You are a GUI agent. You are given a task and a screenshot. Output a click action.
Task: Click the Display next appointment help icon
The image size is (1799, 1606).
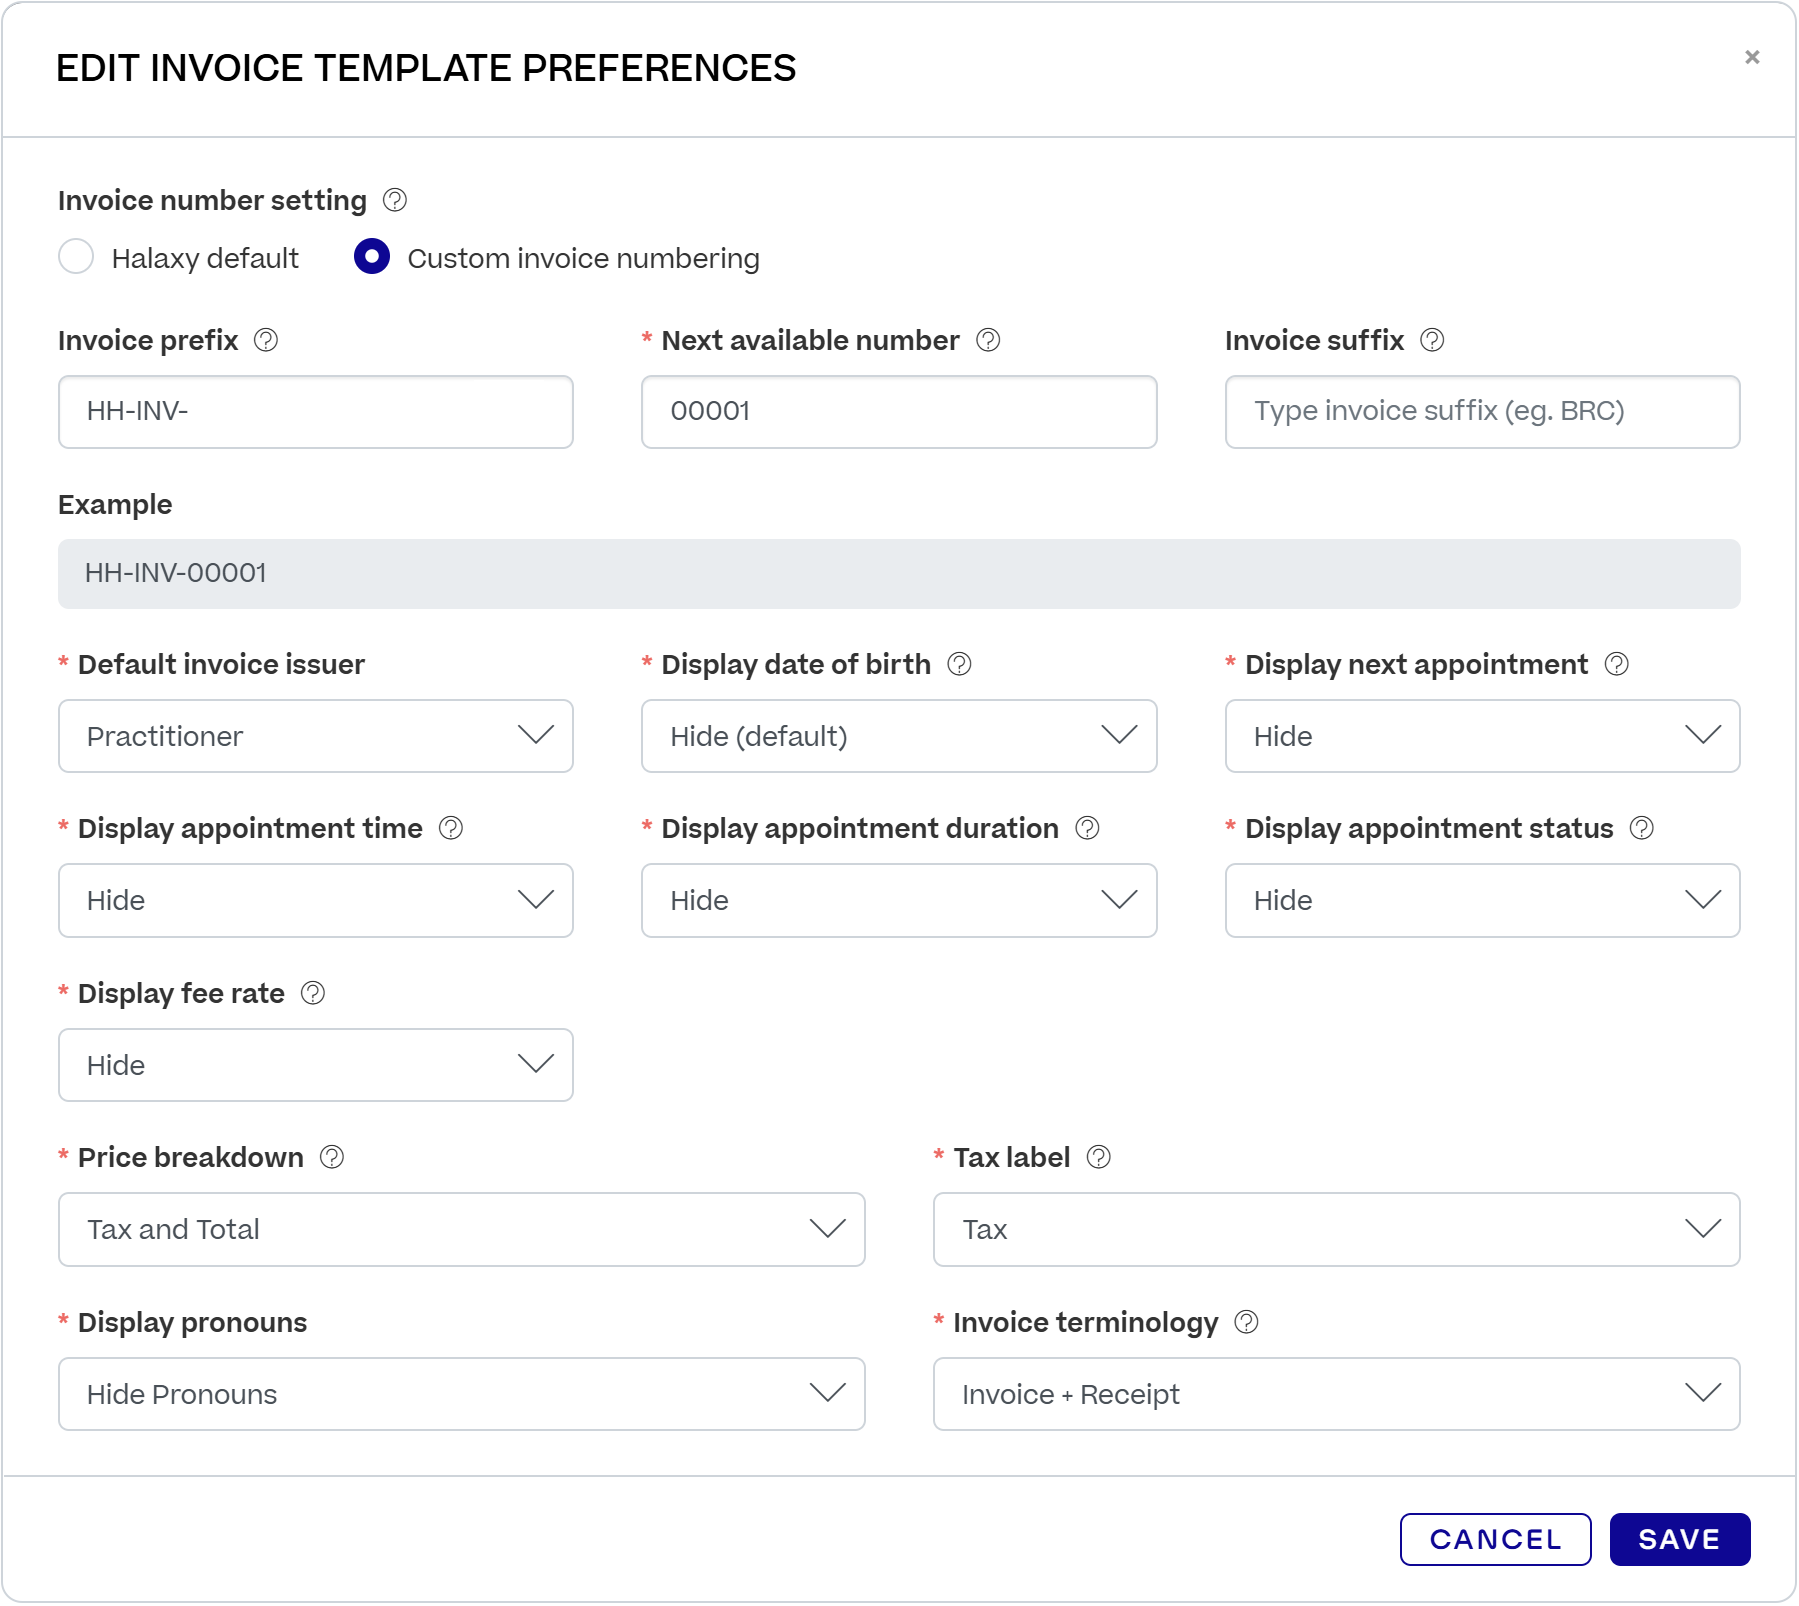click(x=1617, y=664)
